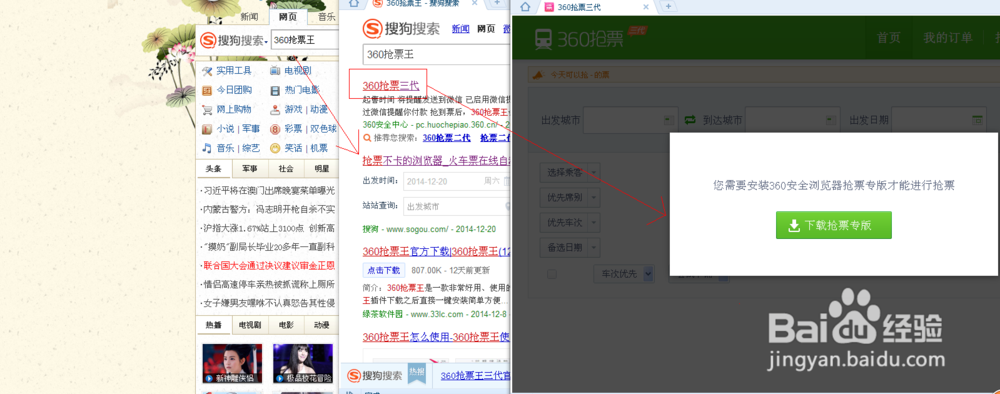Tick the checkbox left of 车次优先

coord(552,274)
